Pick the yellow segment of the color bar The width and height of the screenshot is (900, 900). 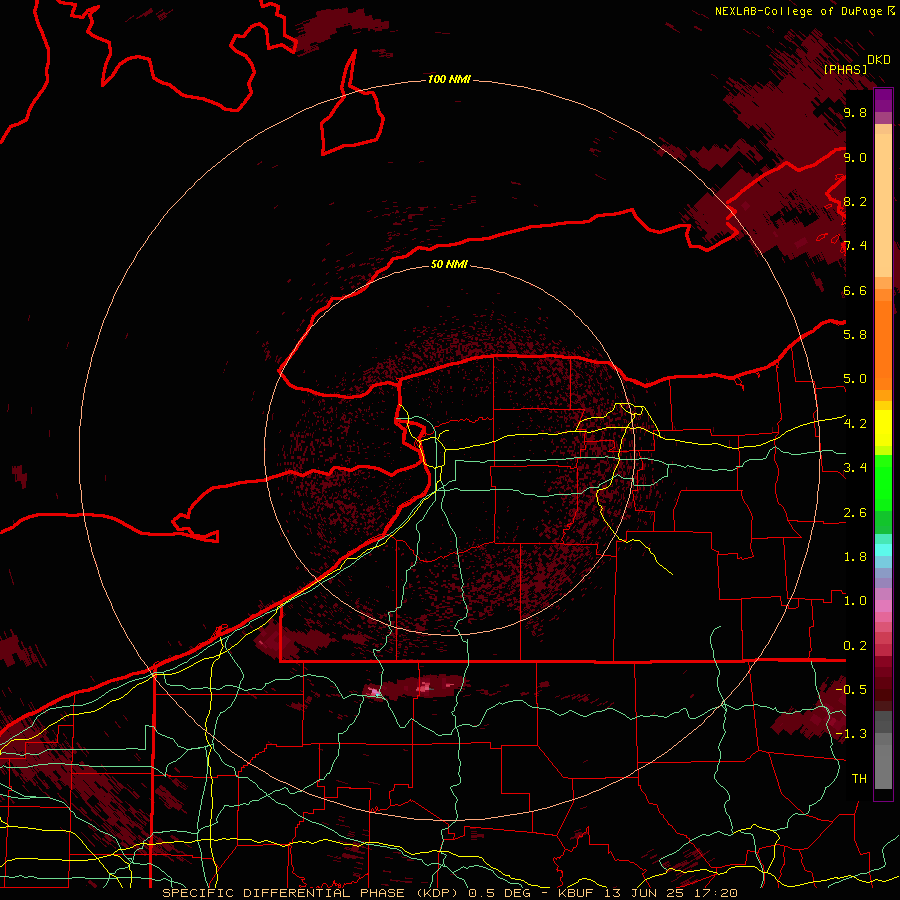pos(883,428)
